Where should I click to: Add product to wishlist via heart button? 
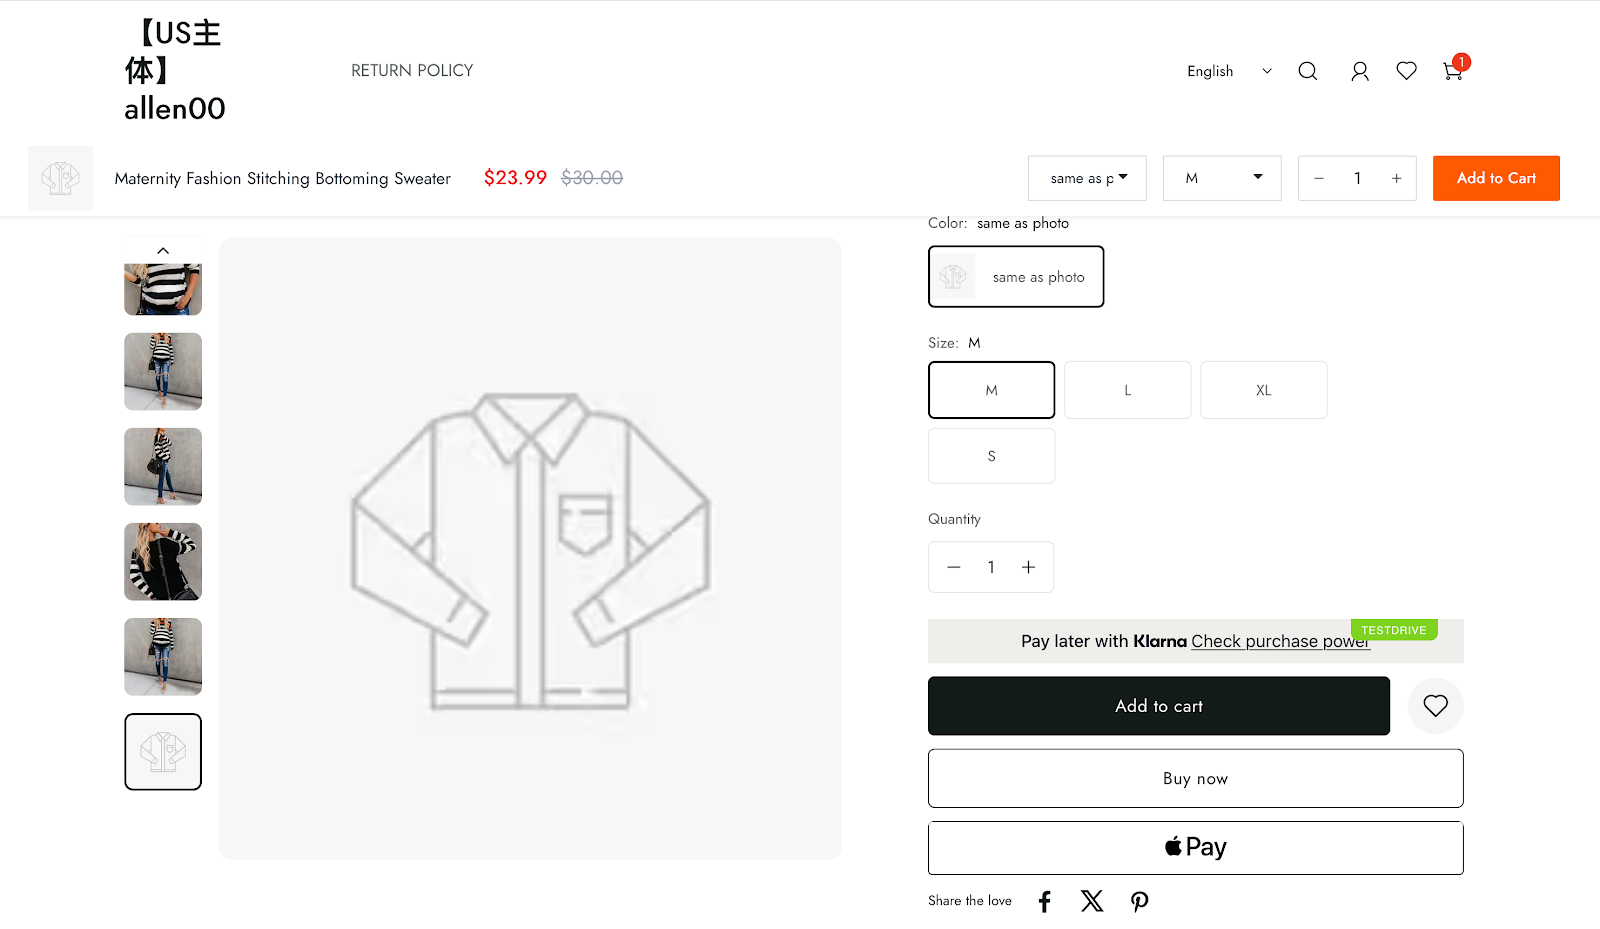(x=1435, y=706)
